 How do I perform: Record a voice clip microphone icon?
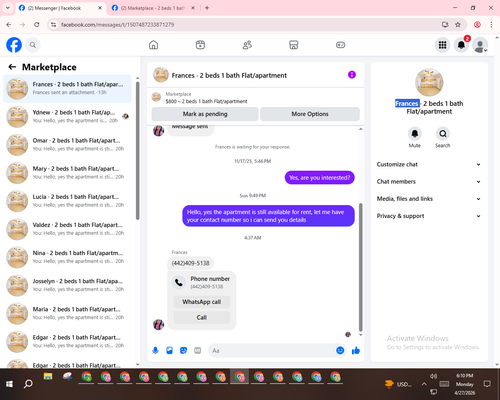155,350
